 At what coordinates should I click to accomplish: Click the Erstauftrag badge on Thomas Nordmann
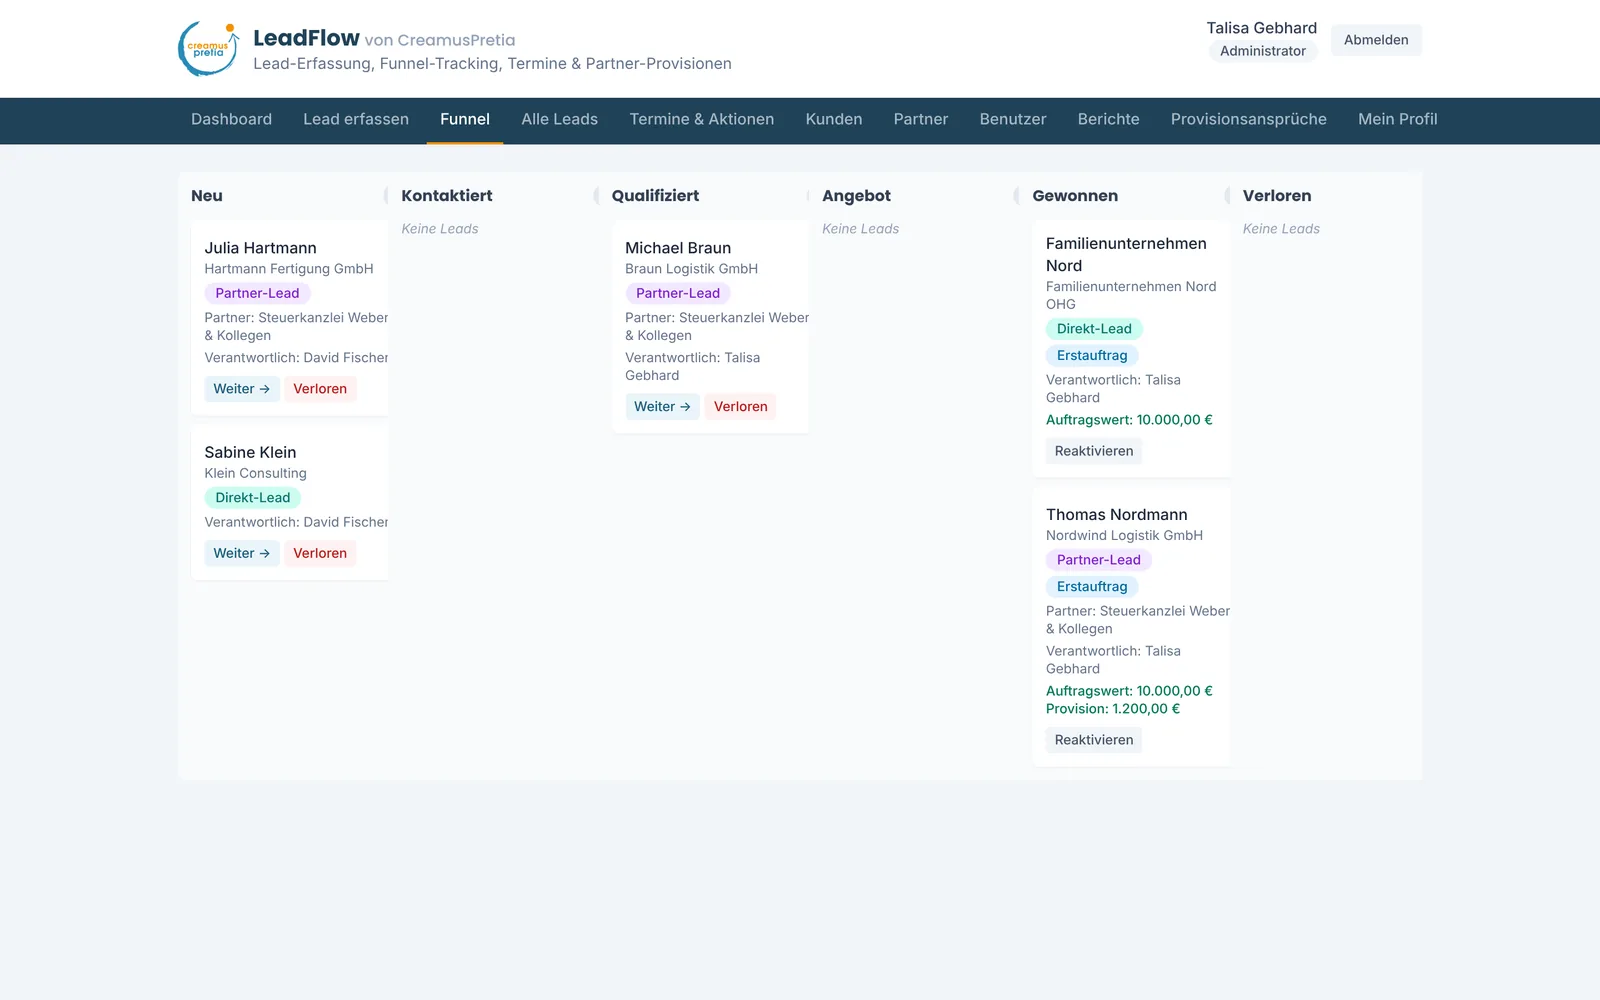pos(1092,587)
